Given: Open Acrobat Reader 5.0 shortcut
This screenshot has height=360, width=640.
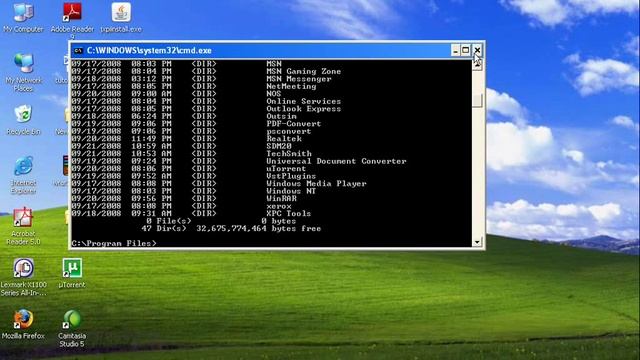Looking at the screenshot, I should (23, 226).
